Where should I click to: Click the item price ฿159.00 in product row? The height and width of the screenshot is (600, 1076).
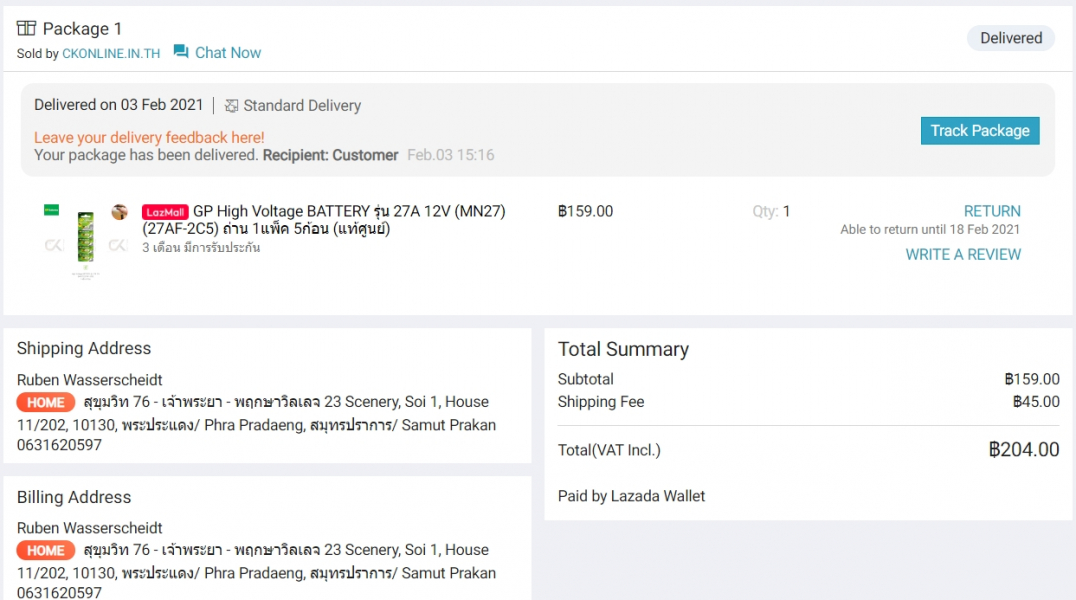coord(585,211)
